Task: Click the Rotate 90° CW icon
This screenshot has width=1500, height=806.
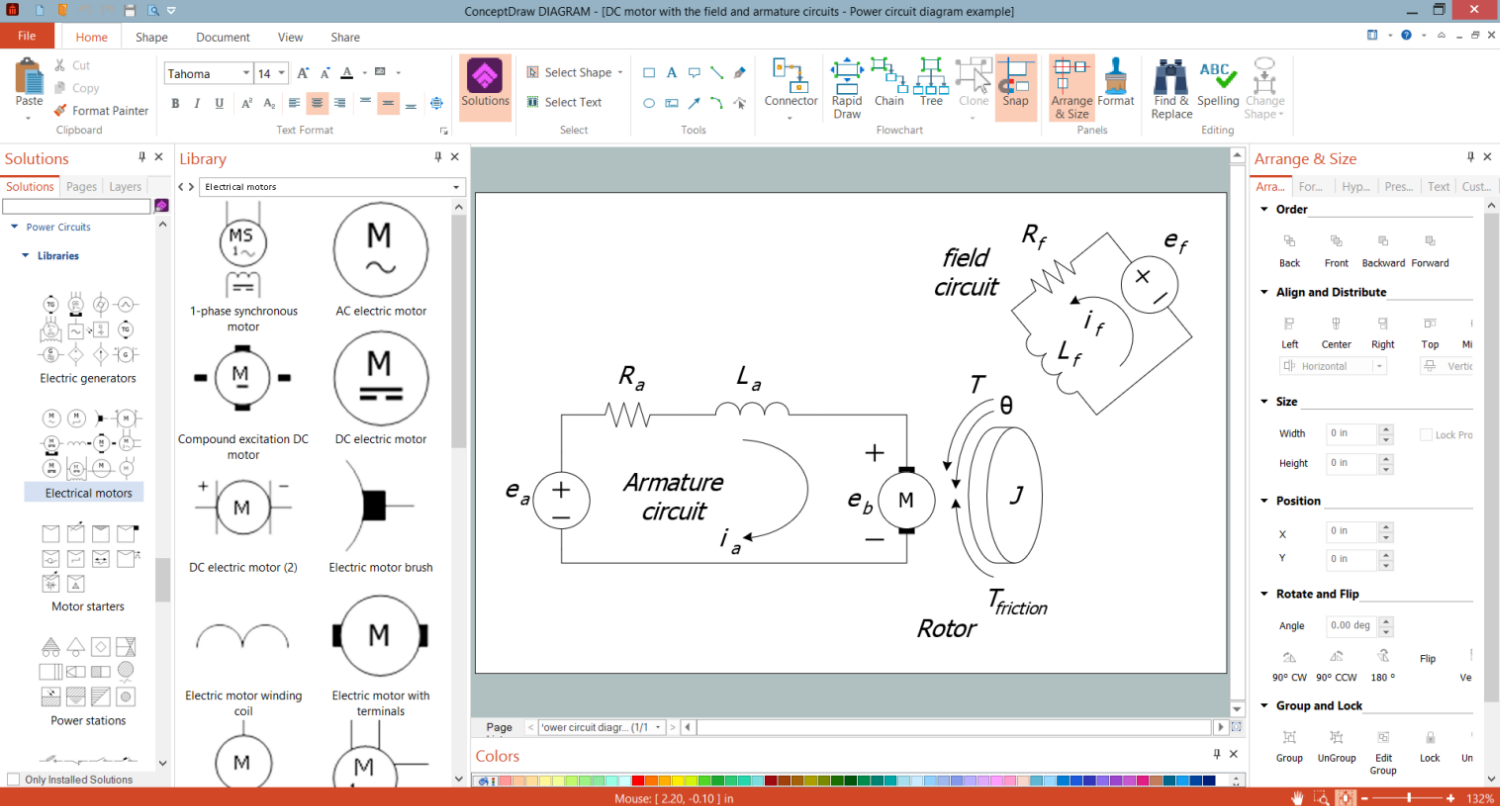Action: [1289, 656]
